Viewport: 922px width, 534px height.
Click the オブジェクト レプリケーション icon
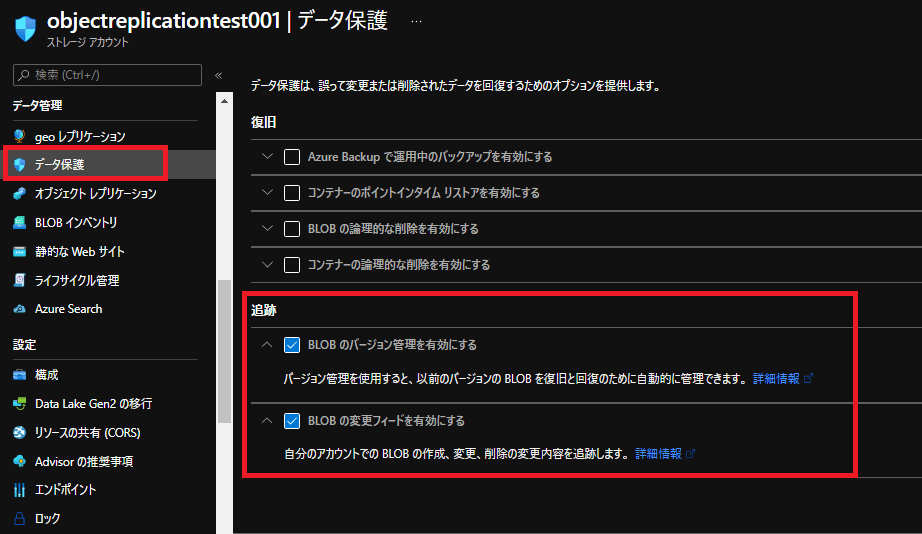(x=19, y=193)
